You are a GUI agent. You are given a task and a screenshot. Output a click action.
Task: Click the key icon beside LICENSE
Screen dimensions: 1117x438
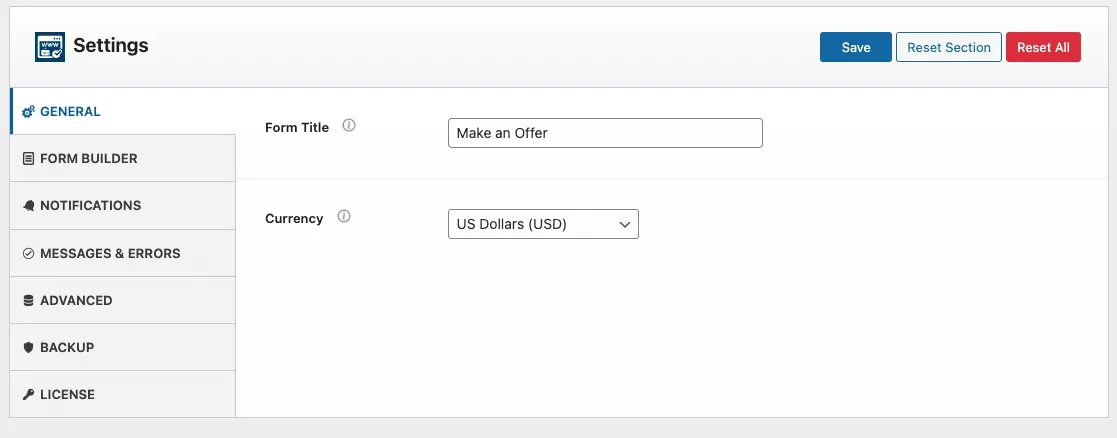point(28,395)
